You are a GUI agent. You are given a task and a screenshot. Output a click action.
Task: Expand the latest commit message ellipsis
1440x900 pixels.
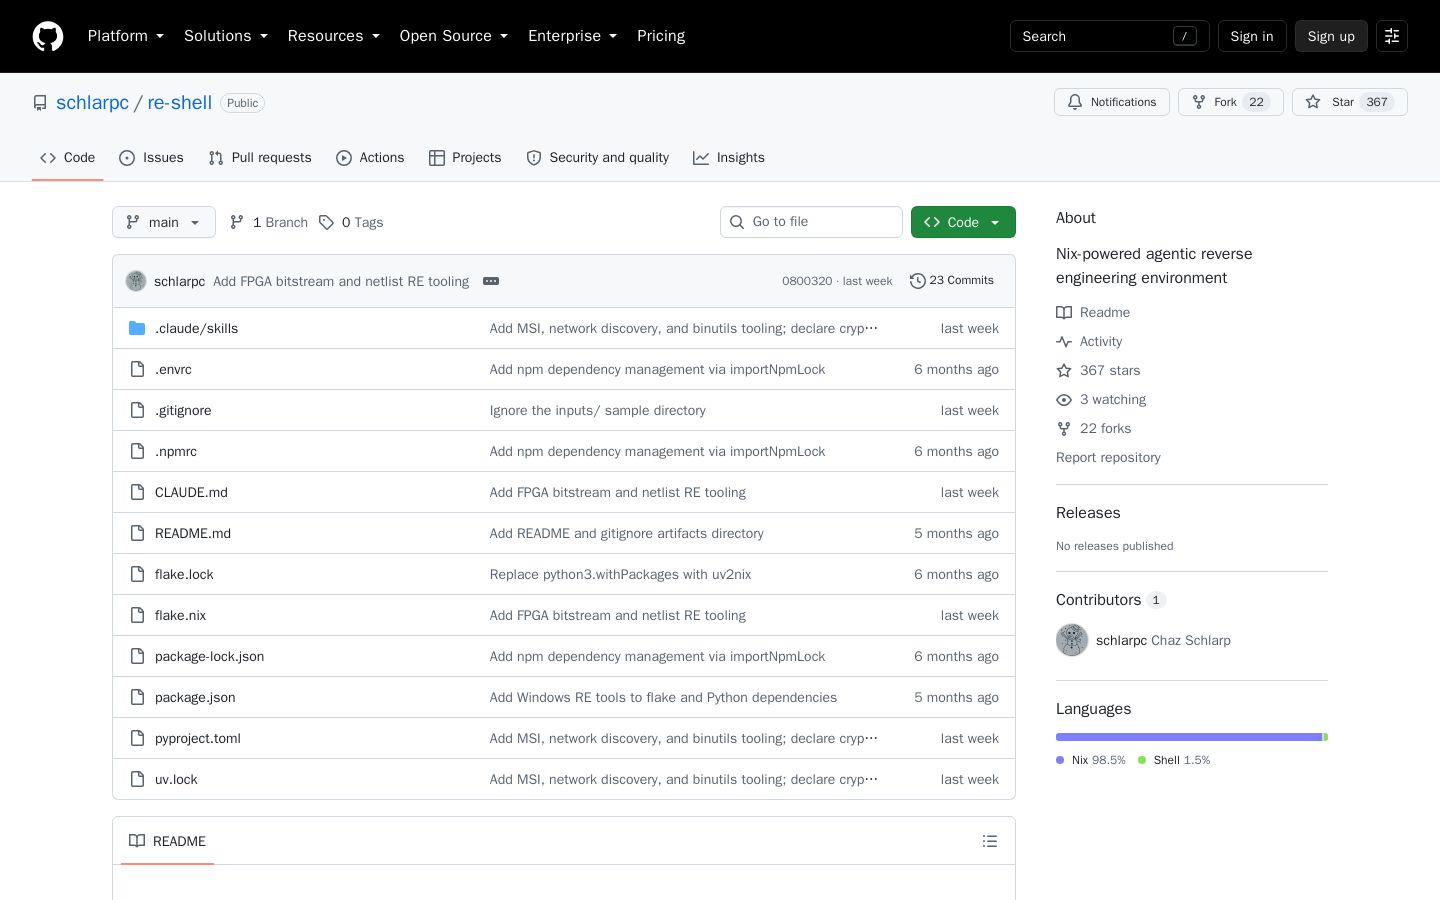[491, 281]
